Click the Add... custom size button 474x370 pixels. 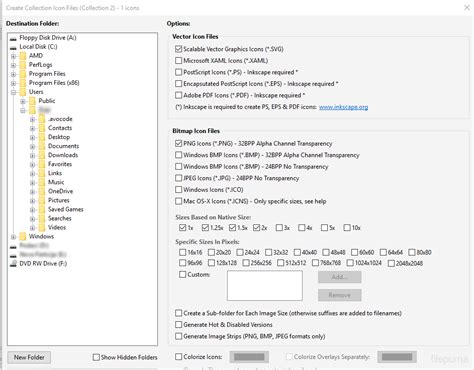(x=339, y=277)
